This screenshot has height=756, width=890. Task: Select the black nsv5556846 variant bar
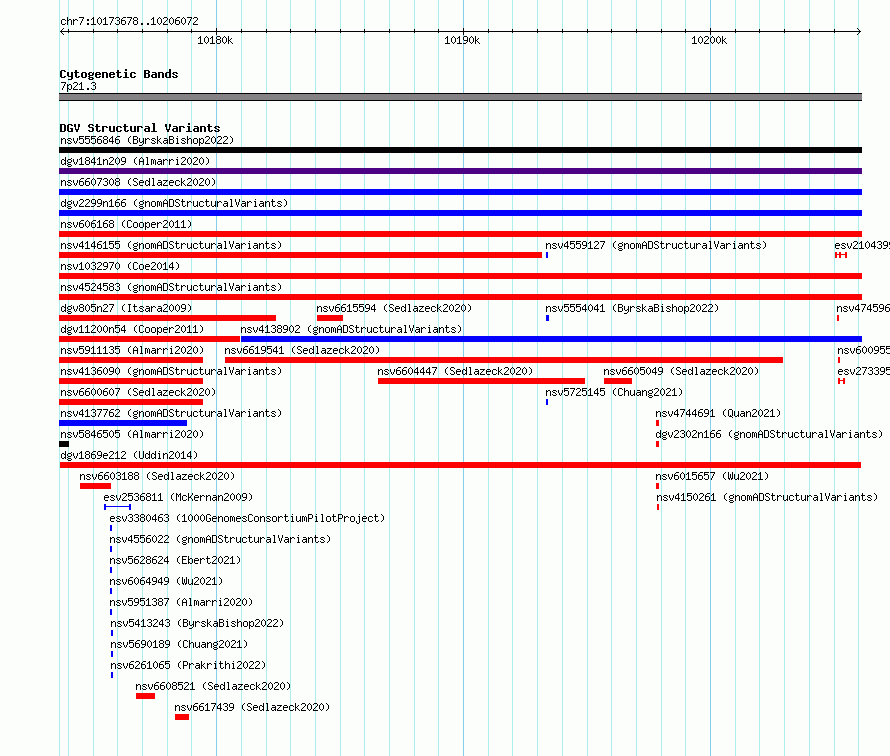click(x=460, y=150)
